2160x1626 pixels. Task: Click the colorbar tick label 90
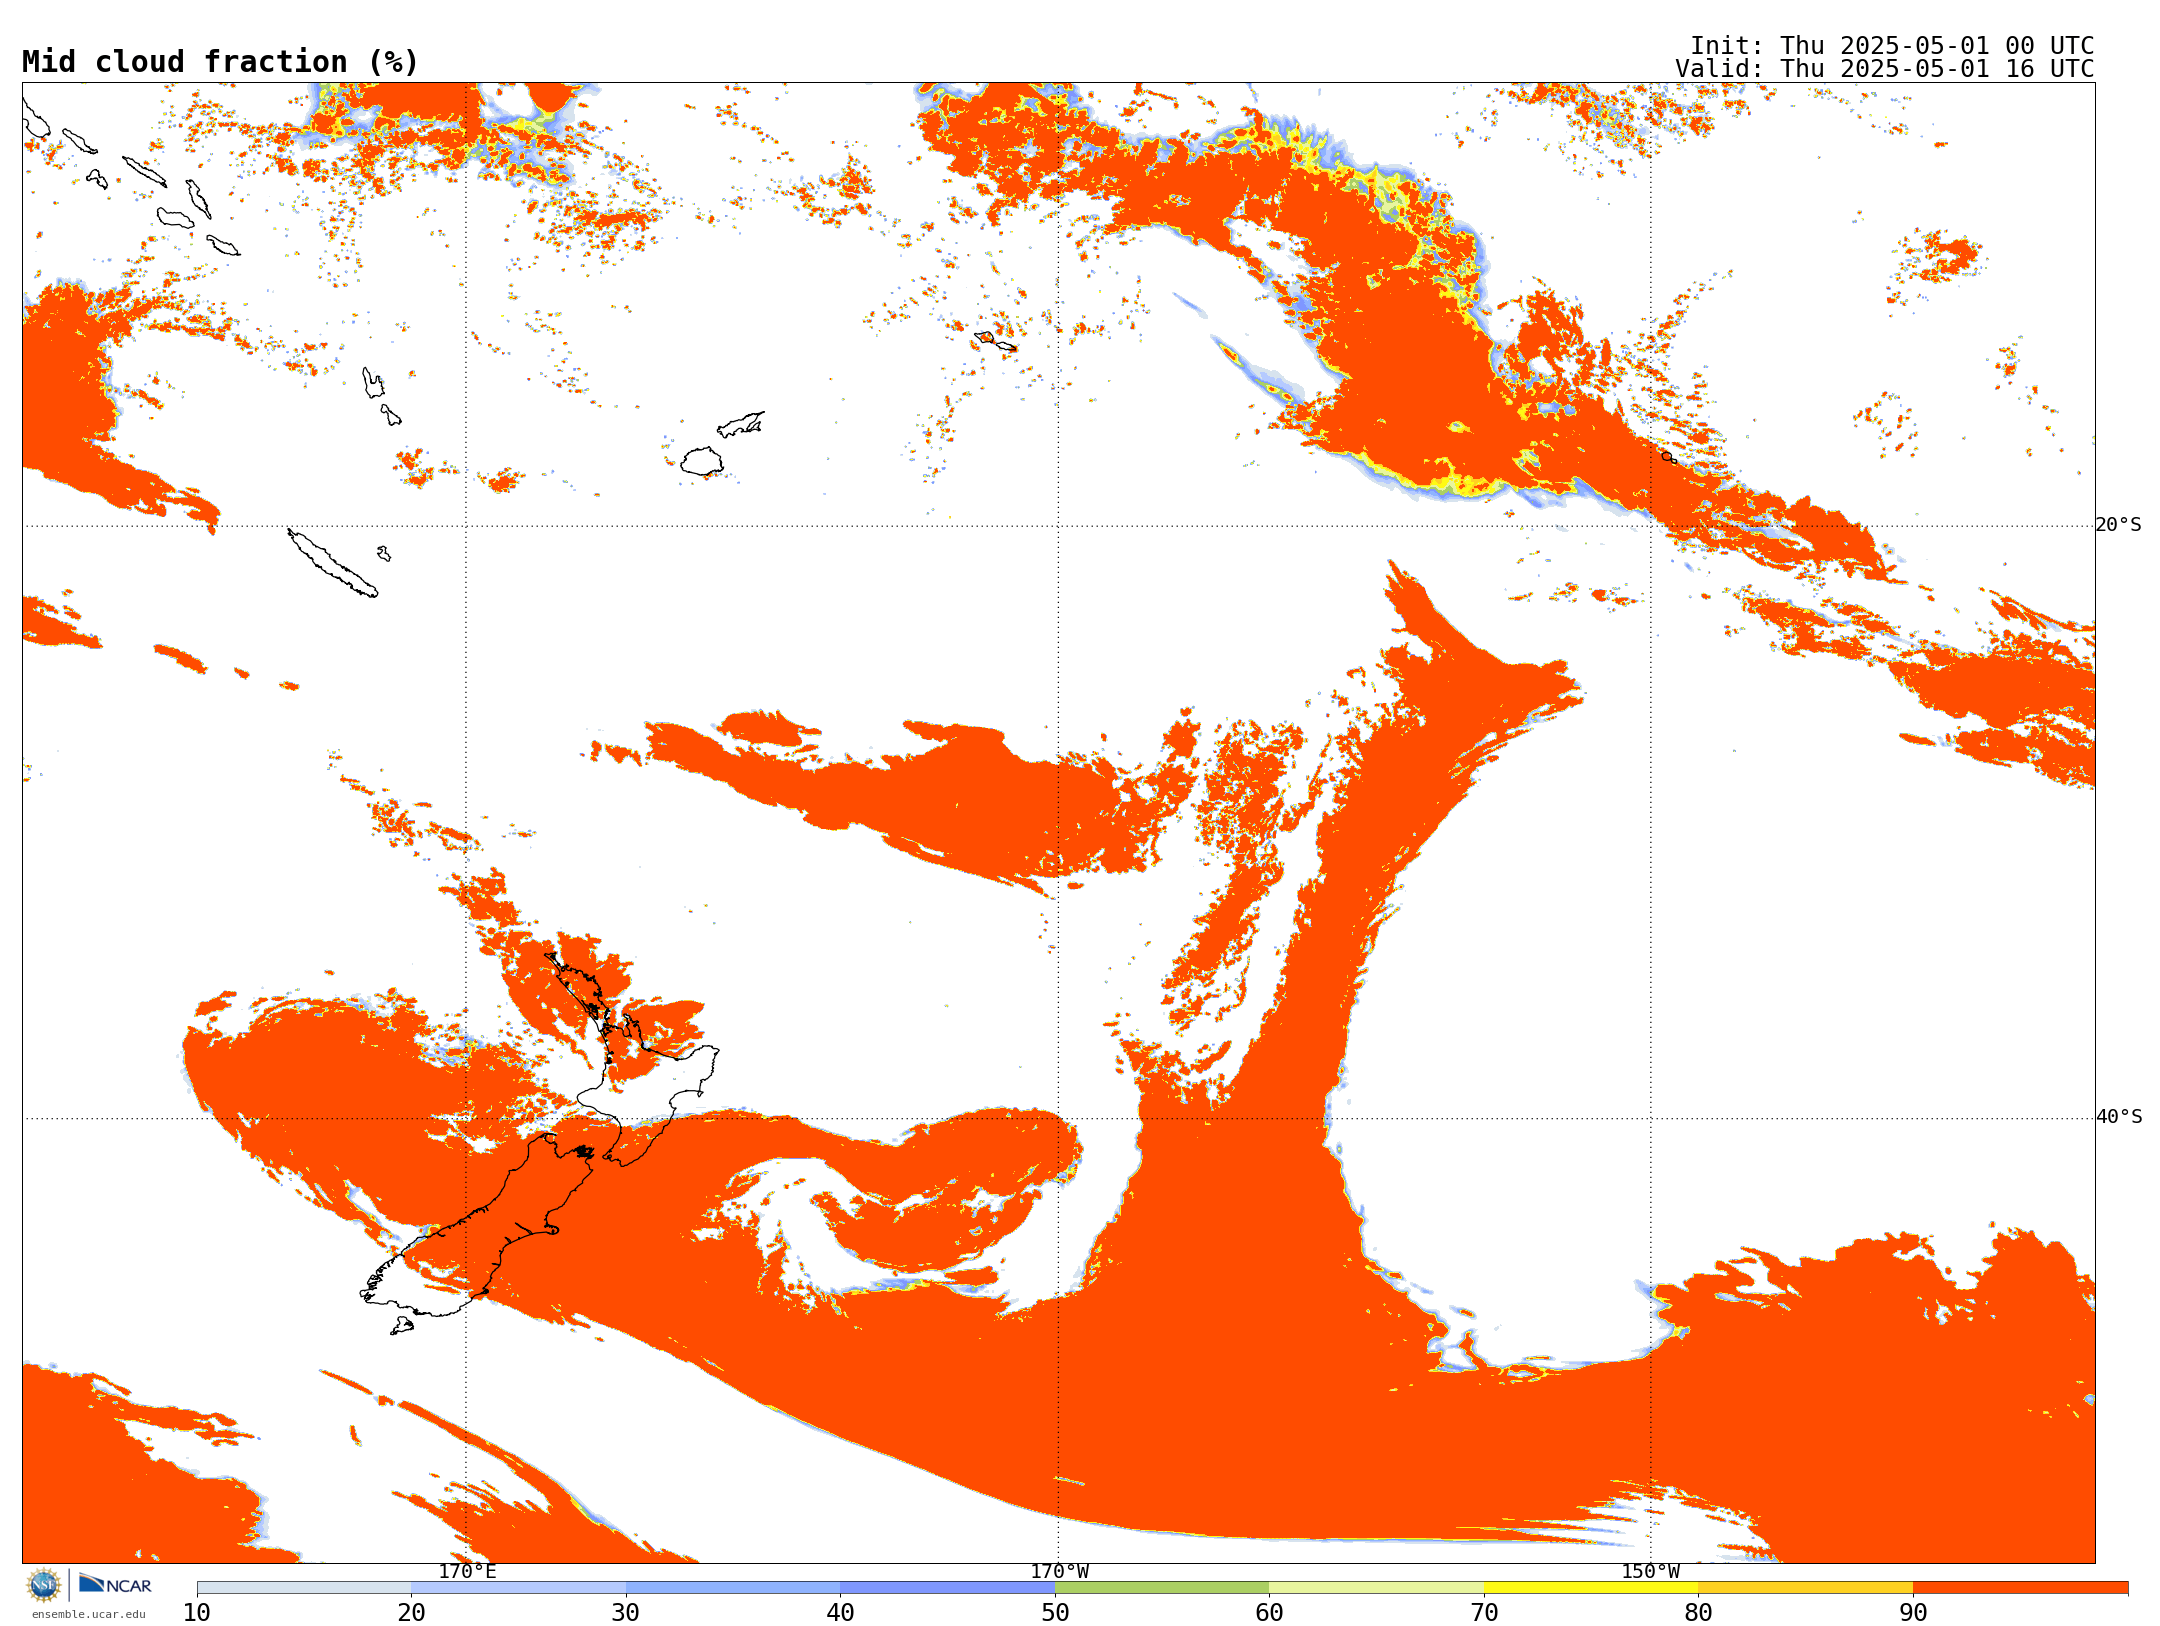tap(1913, 1613)
